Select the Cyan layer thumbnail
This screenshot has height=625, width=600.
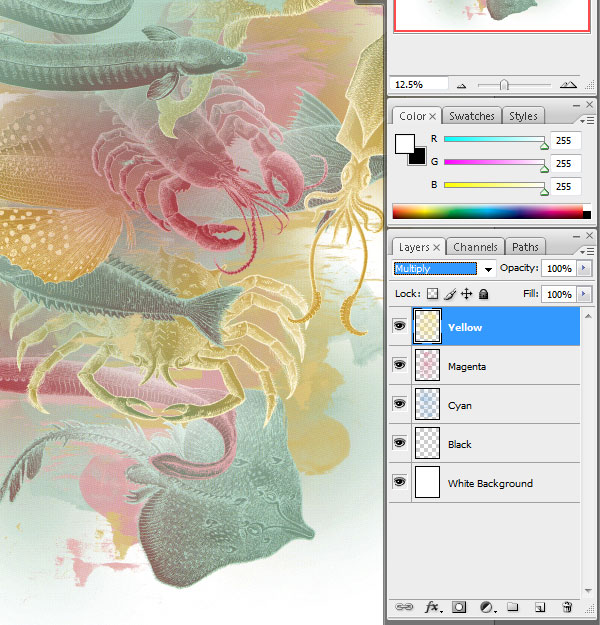pos(427,404)
